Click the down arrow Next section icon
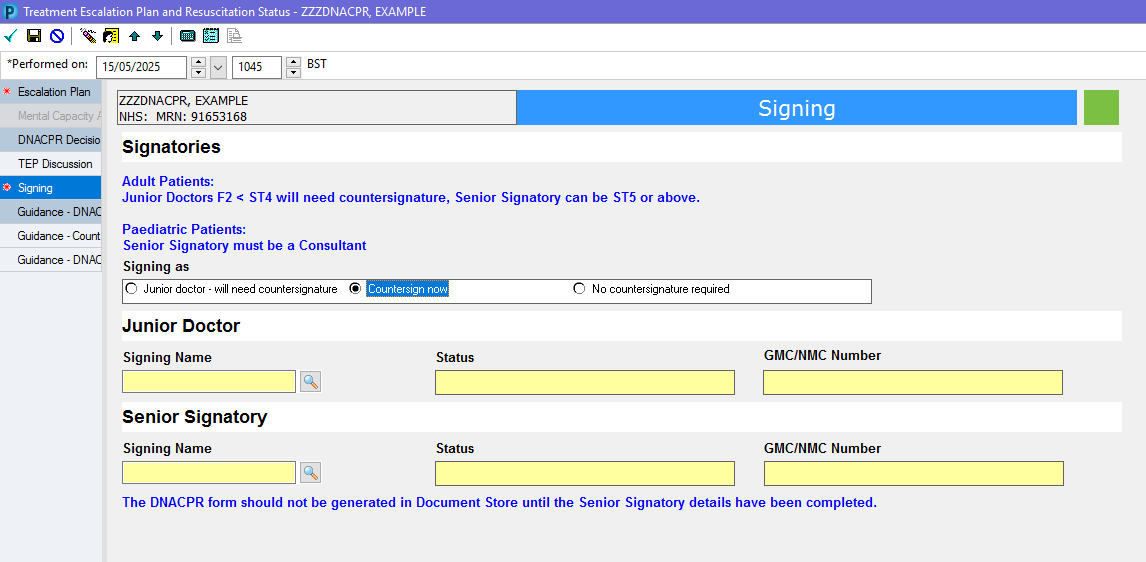Screen dimensions: 1146x562 tap(157, 36)
